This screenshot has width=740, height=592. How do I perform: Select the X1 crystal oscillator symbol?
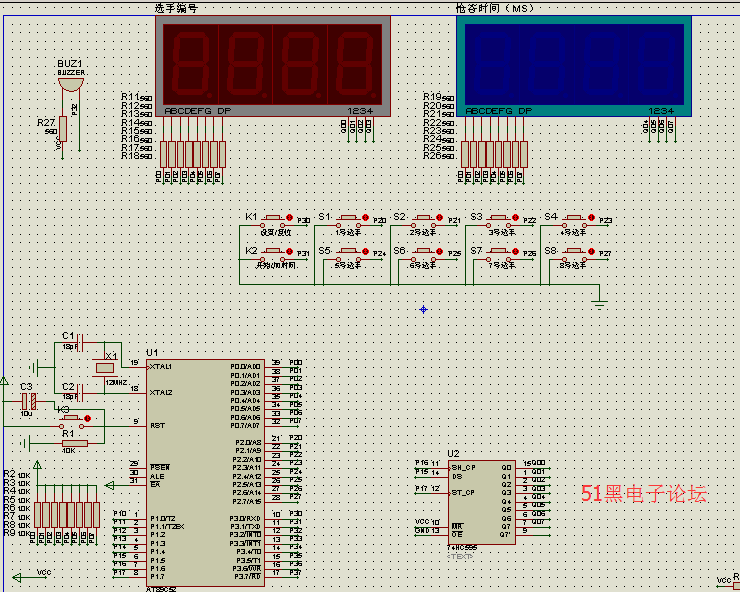[105, 368]
